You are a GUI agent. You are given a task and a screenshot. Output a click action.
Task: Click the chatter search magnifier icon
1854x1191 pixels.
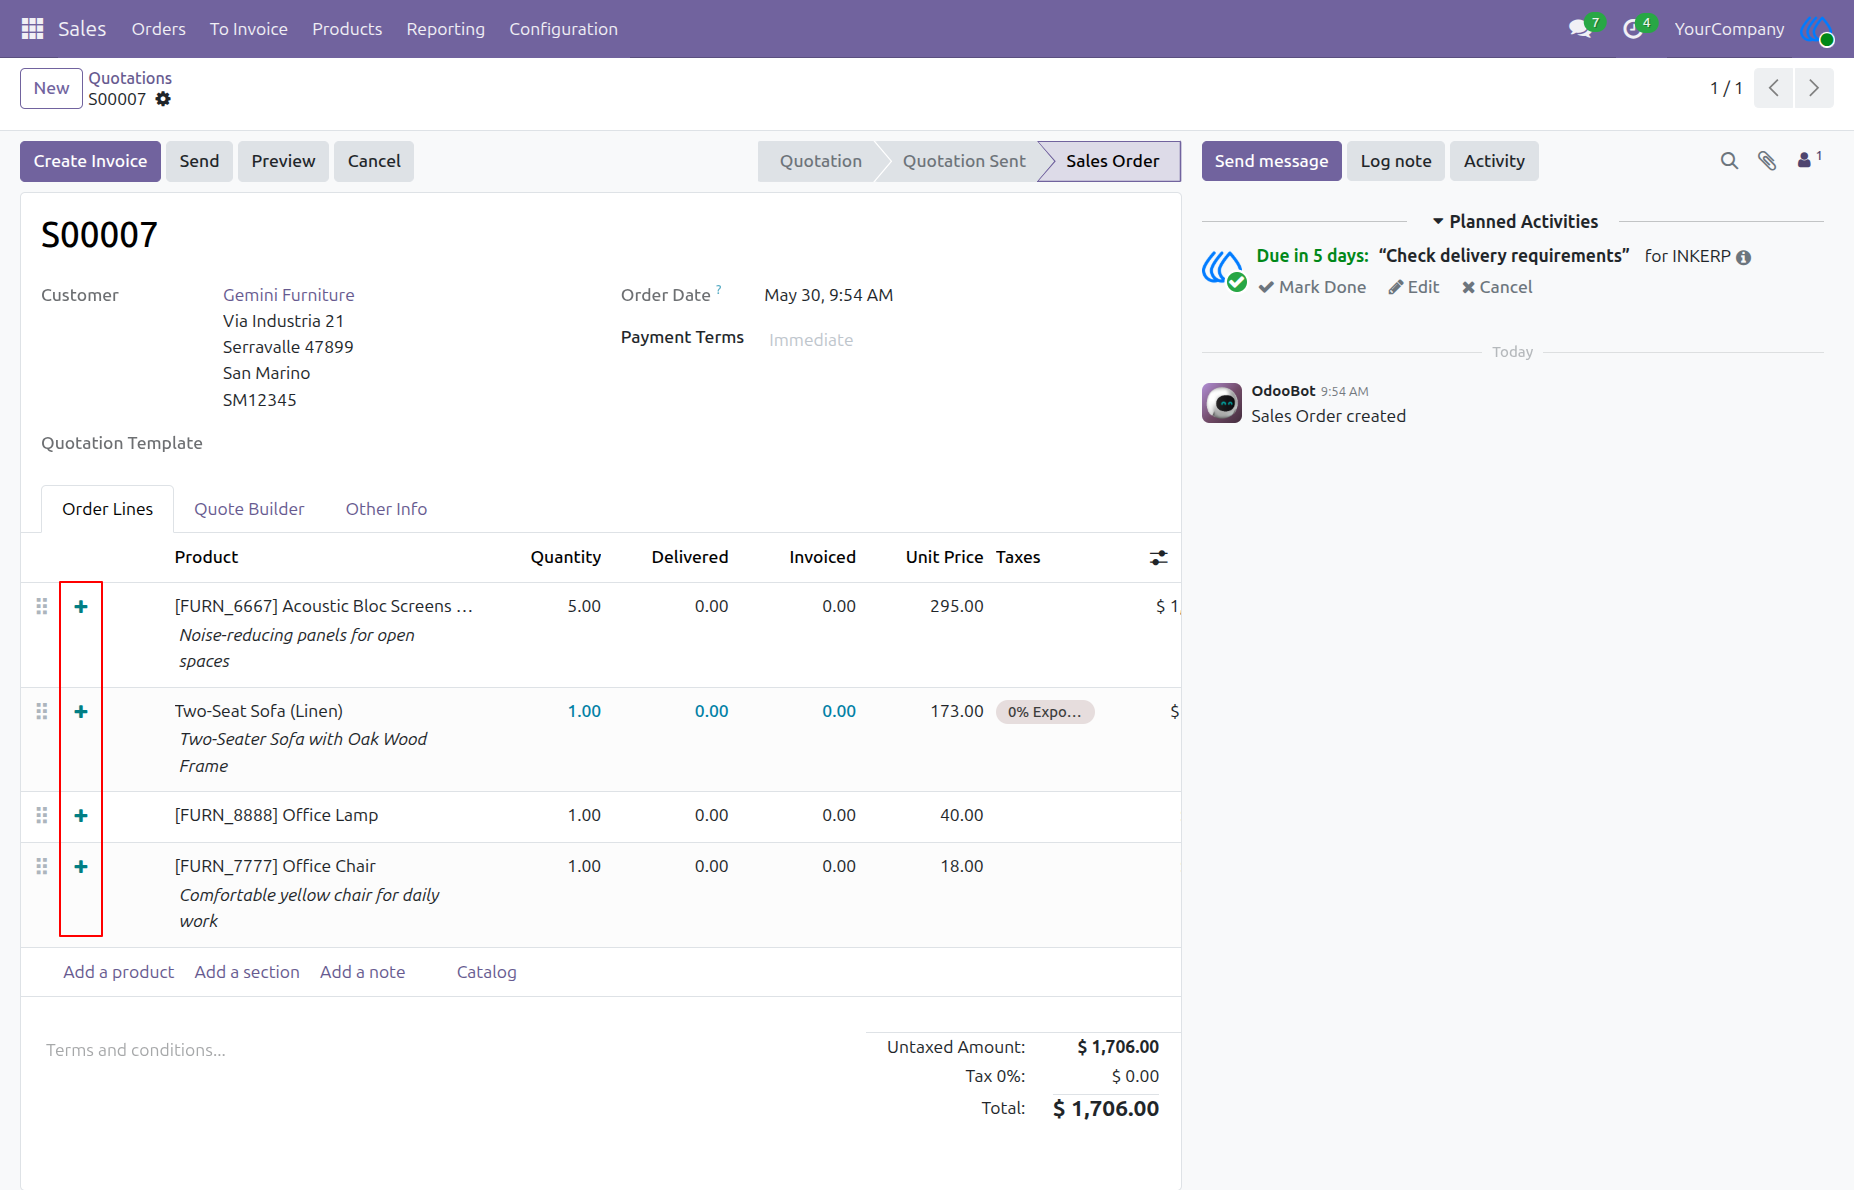1729,161
